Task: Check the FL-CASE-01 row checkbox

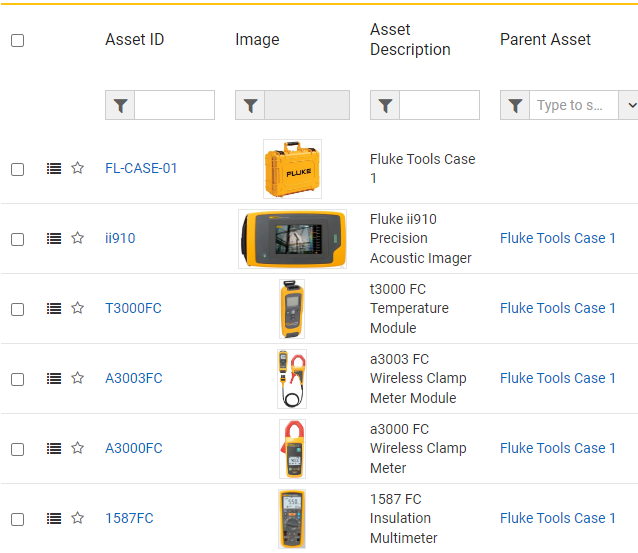Action: tap(17, 169)
